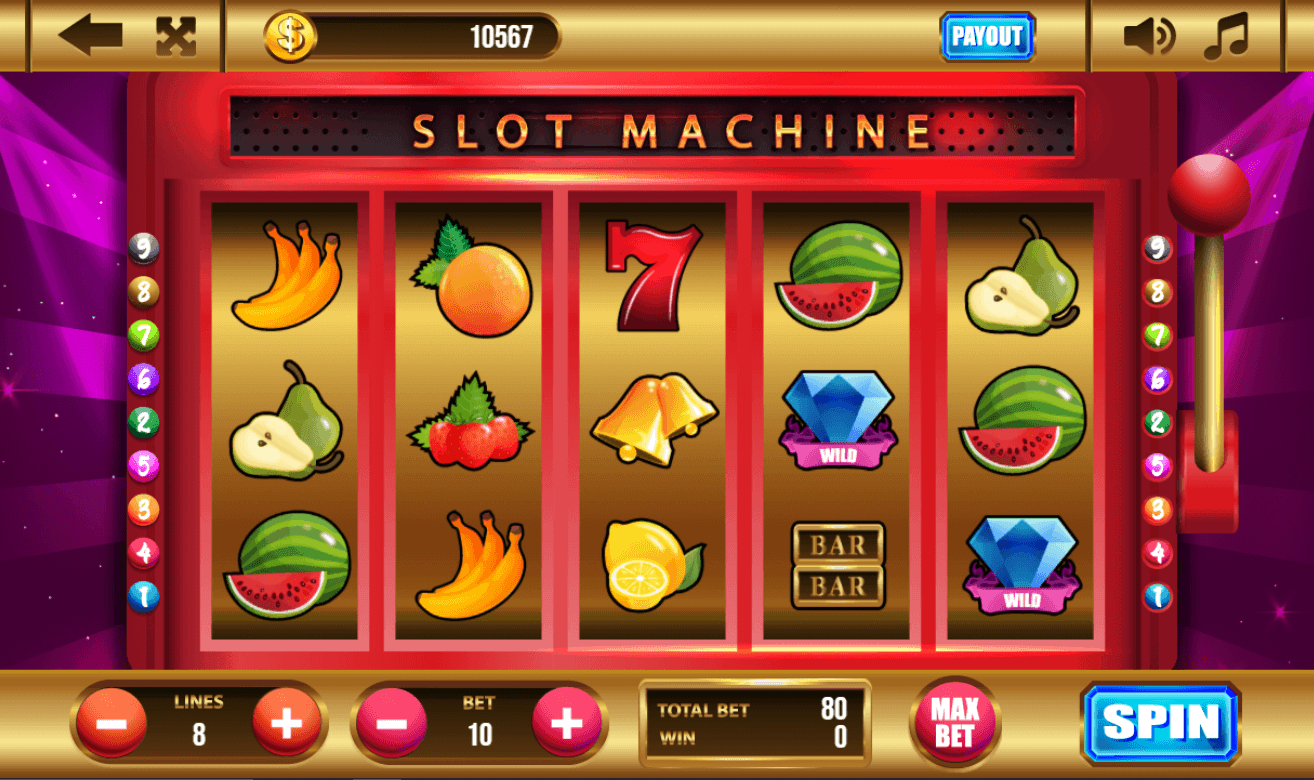Click the golden bells symbol
The width and height of the screenshot is (1314, 780).
click(653, 419)
